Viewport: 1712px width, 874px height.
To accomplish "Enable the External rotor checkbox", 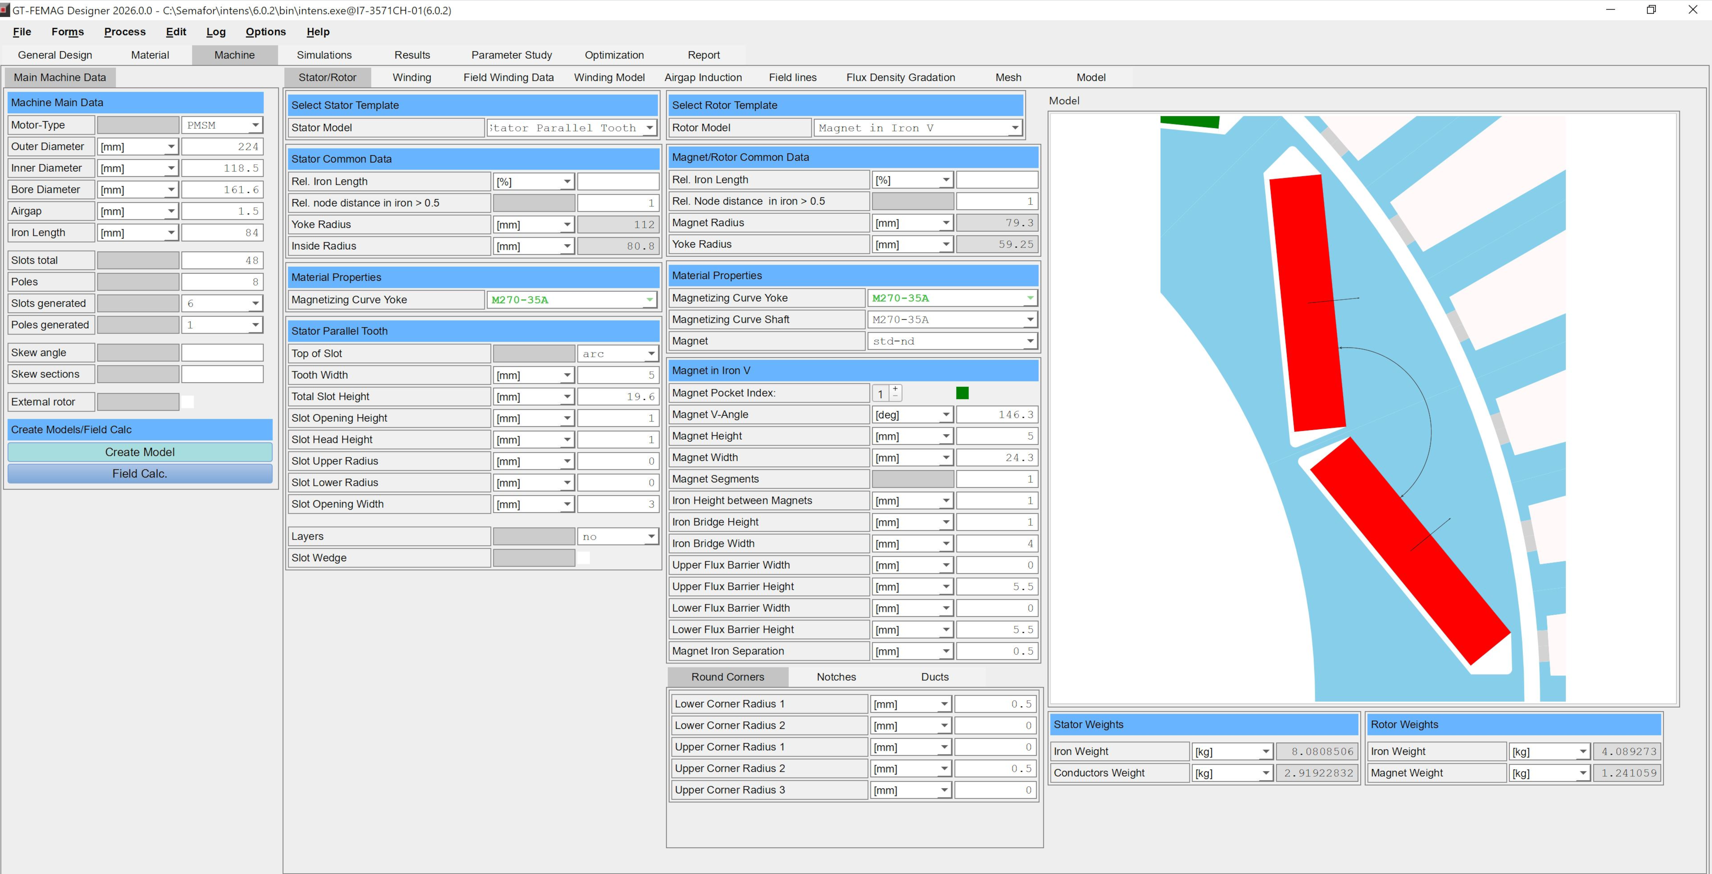I will (x=188, y=402).
